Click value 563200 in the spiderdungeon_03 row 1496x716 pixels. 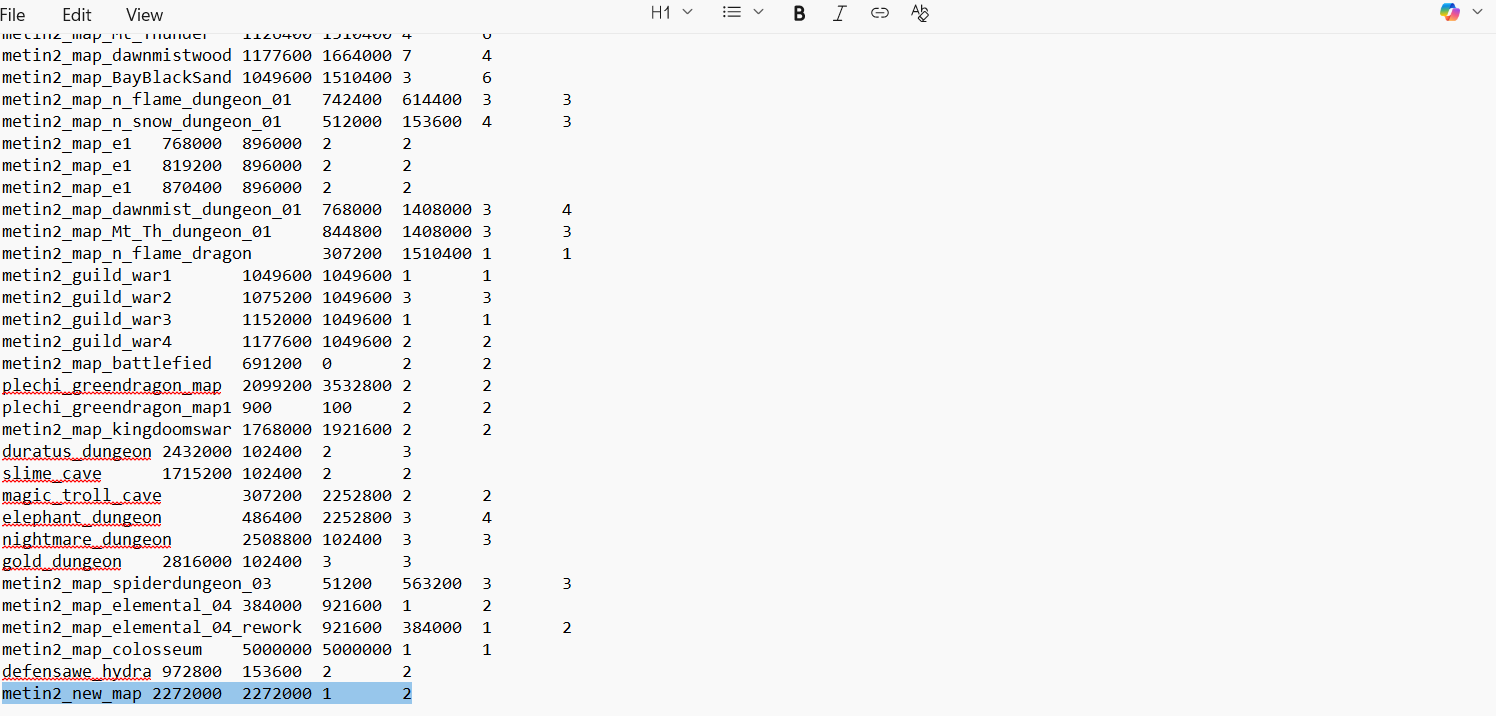[x=432, y=583]
